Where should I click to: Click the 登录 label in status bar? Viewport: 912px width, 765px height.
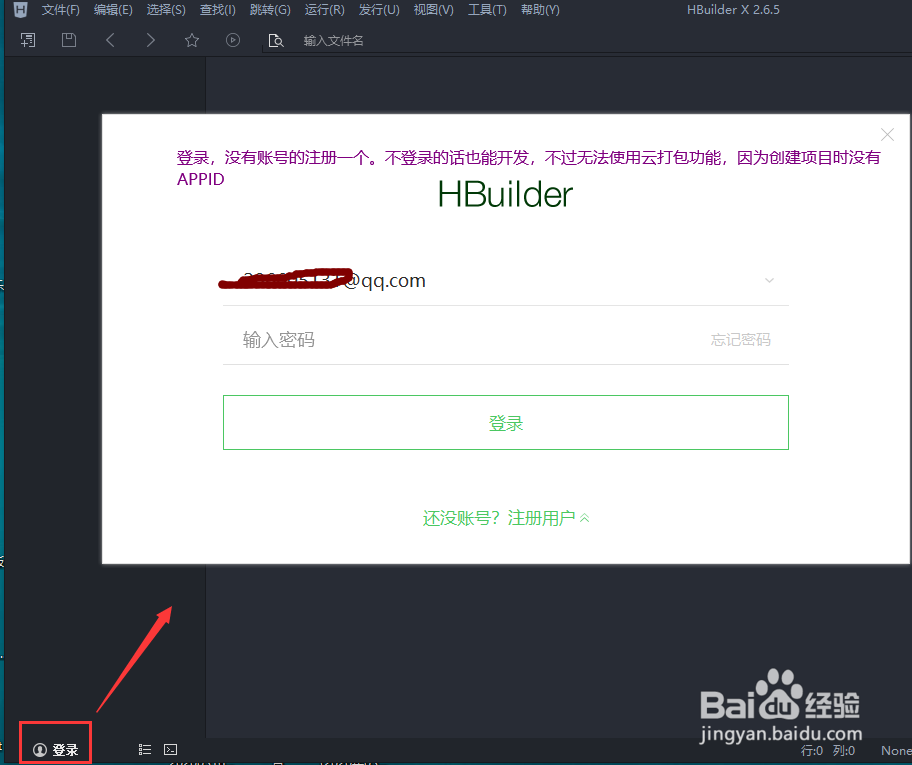point(65,750)
